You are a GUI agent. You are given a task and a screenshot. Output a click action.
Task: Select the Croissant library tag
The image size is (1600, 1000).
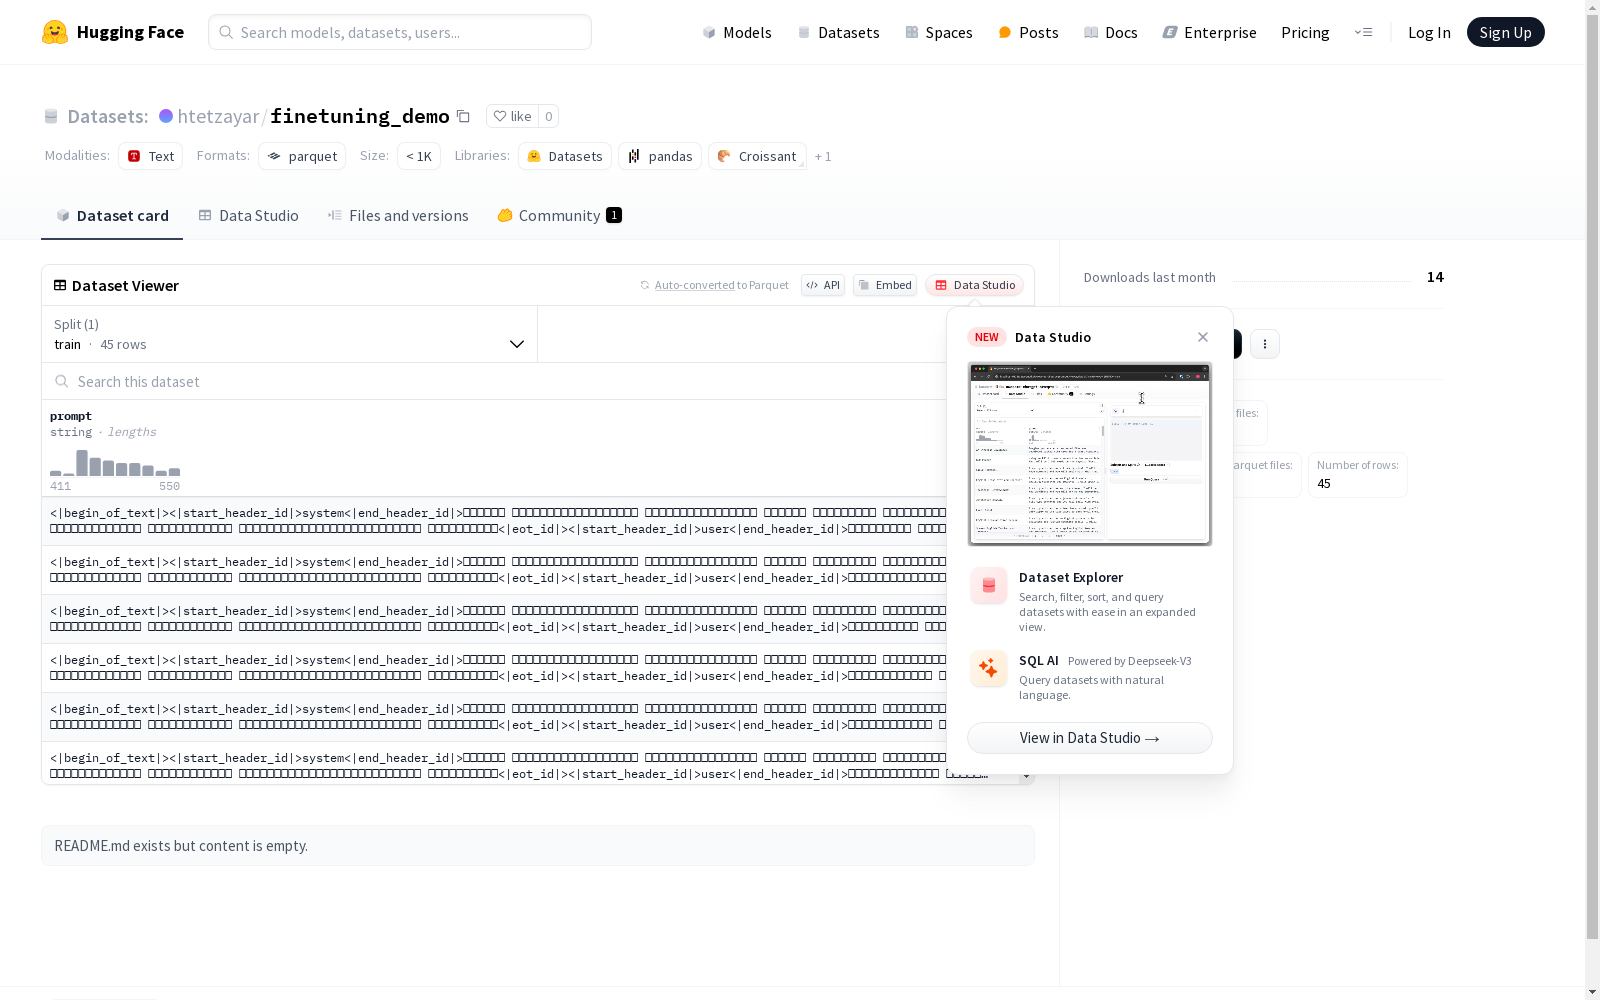(757, 156)
